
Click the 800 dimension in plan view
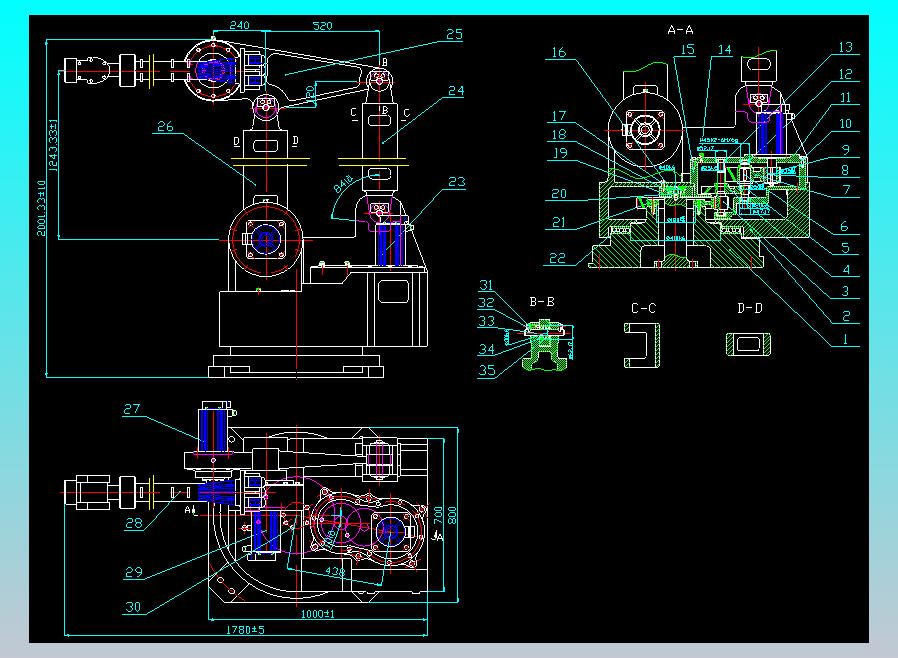(x=452, y=515)
